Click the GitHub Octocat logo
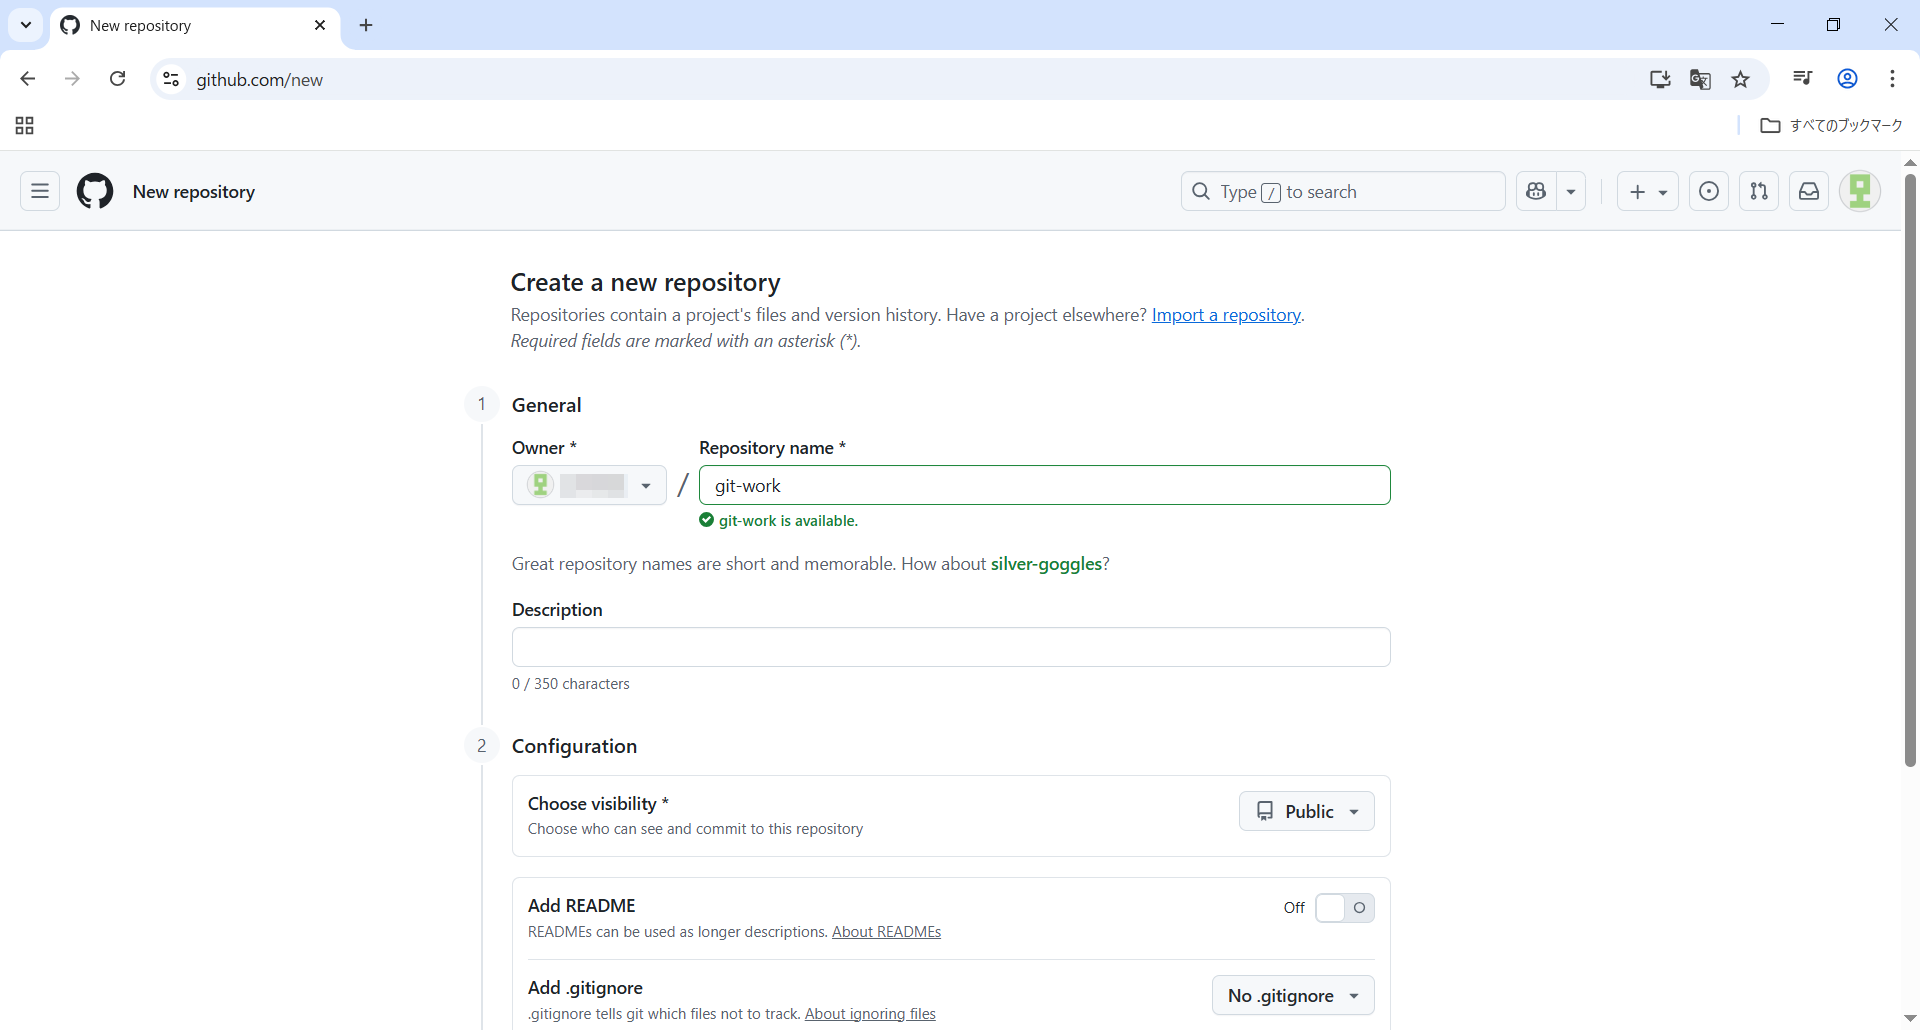This screenshot has height=1030, width=1920. point(95,191)
